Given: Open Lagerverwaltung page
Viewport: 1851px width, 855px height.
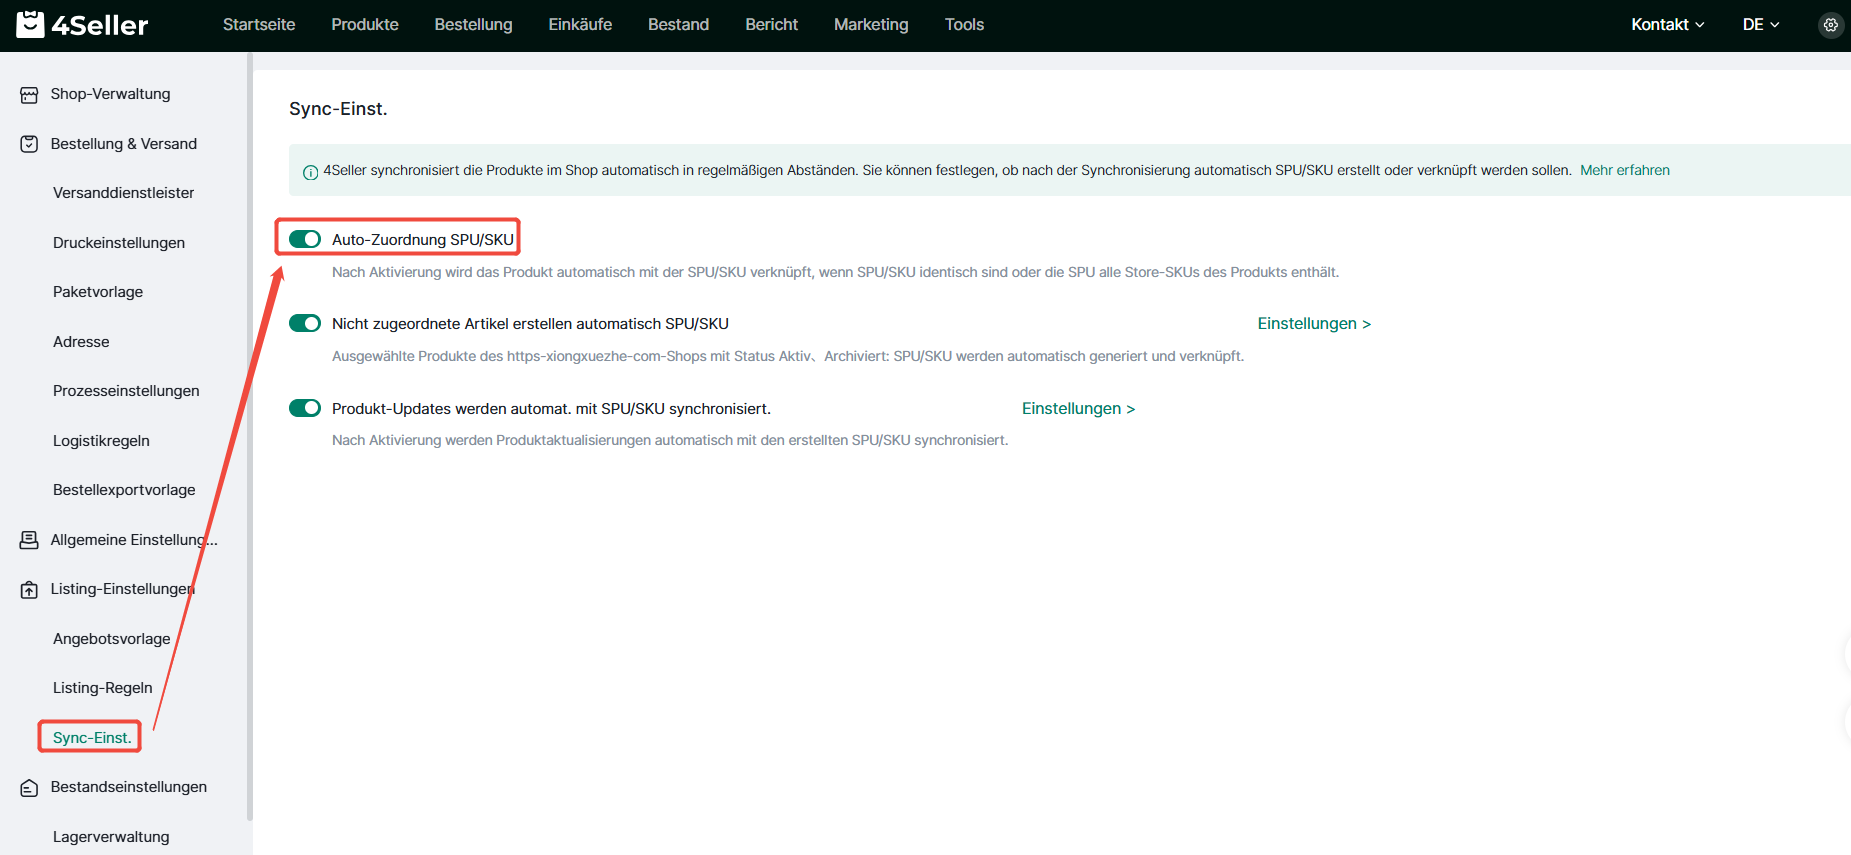Looking at the screenshot, I should (111, 837).
